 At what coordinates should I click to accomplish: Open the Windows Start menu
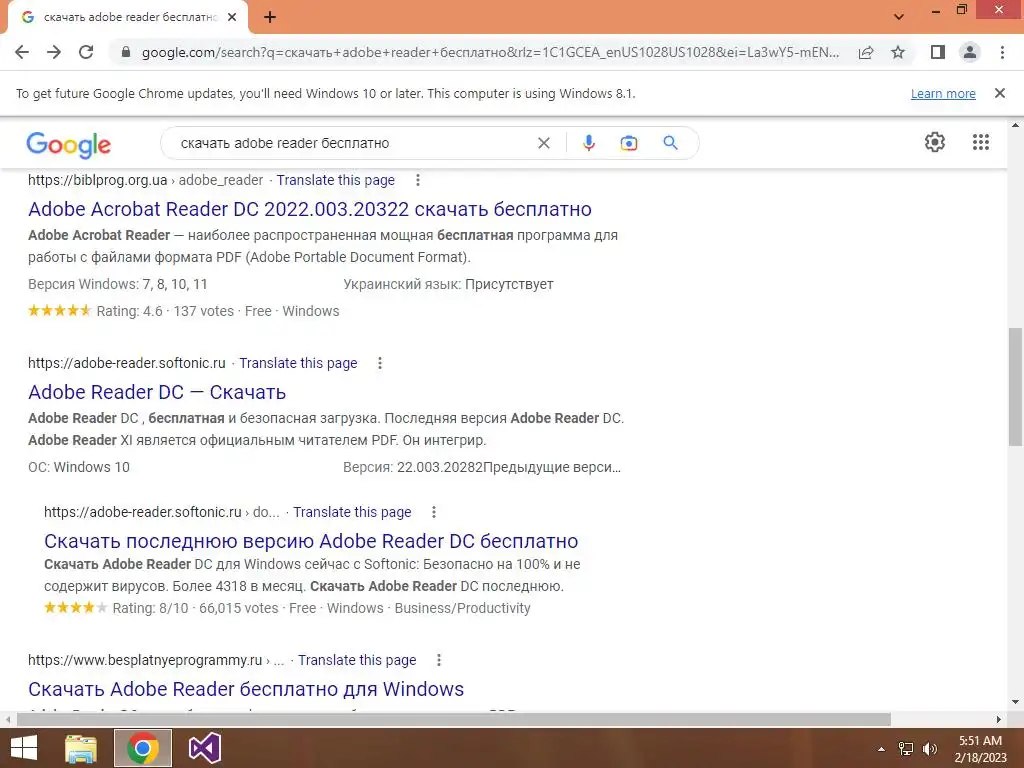point(24,748)
